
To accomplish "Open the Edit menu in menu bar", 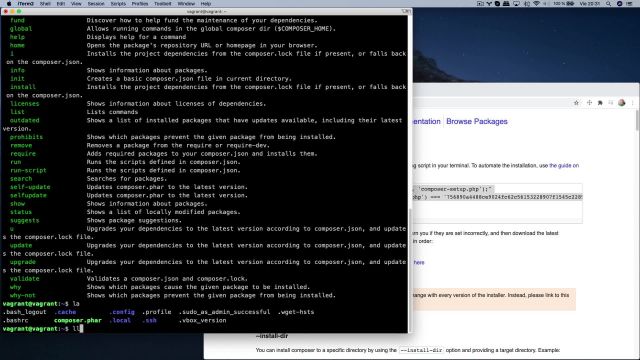I will pos(61,4).
